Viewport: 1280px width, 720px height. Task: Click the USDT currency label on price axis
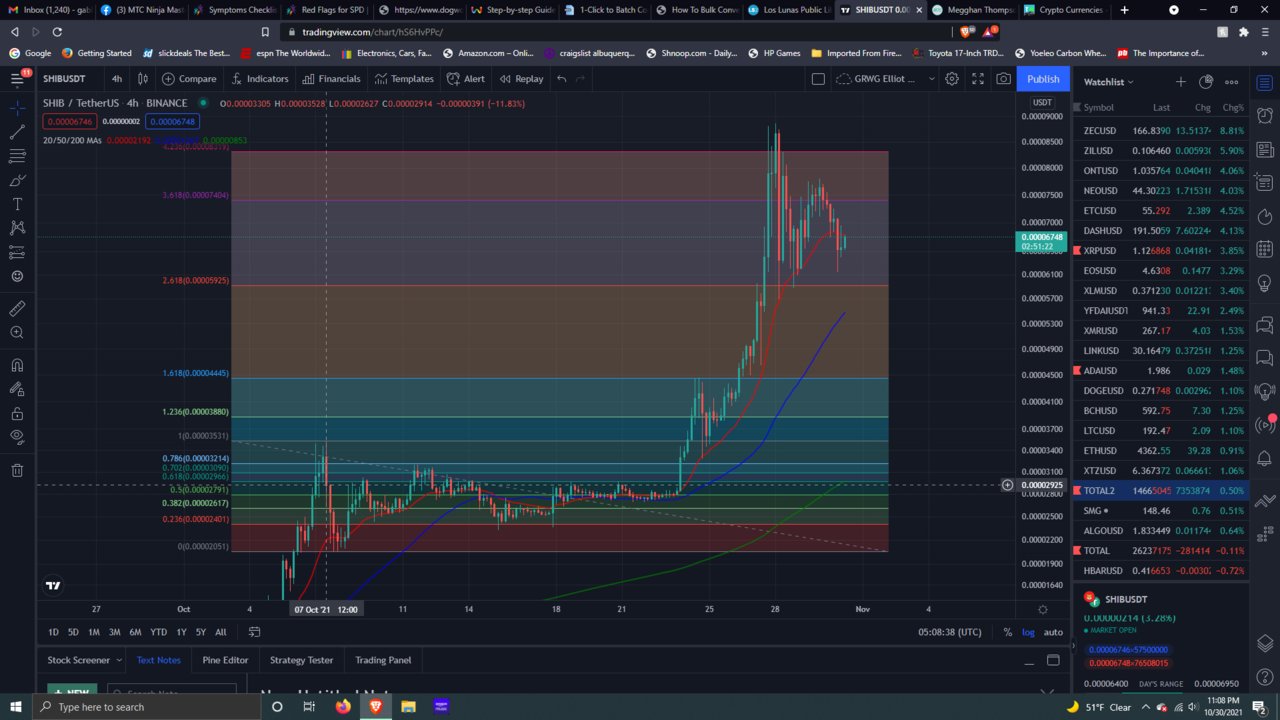click(x=1042, y=103)
